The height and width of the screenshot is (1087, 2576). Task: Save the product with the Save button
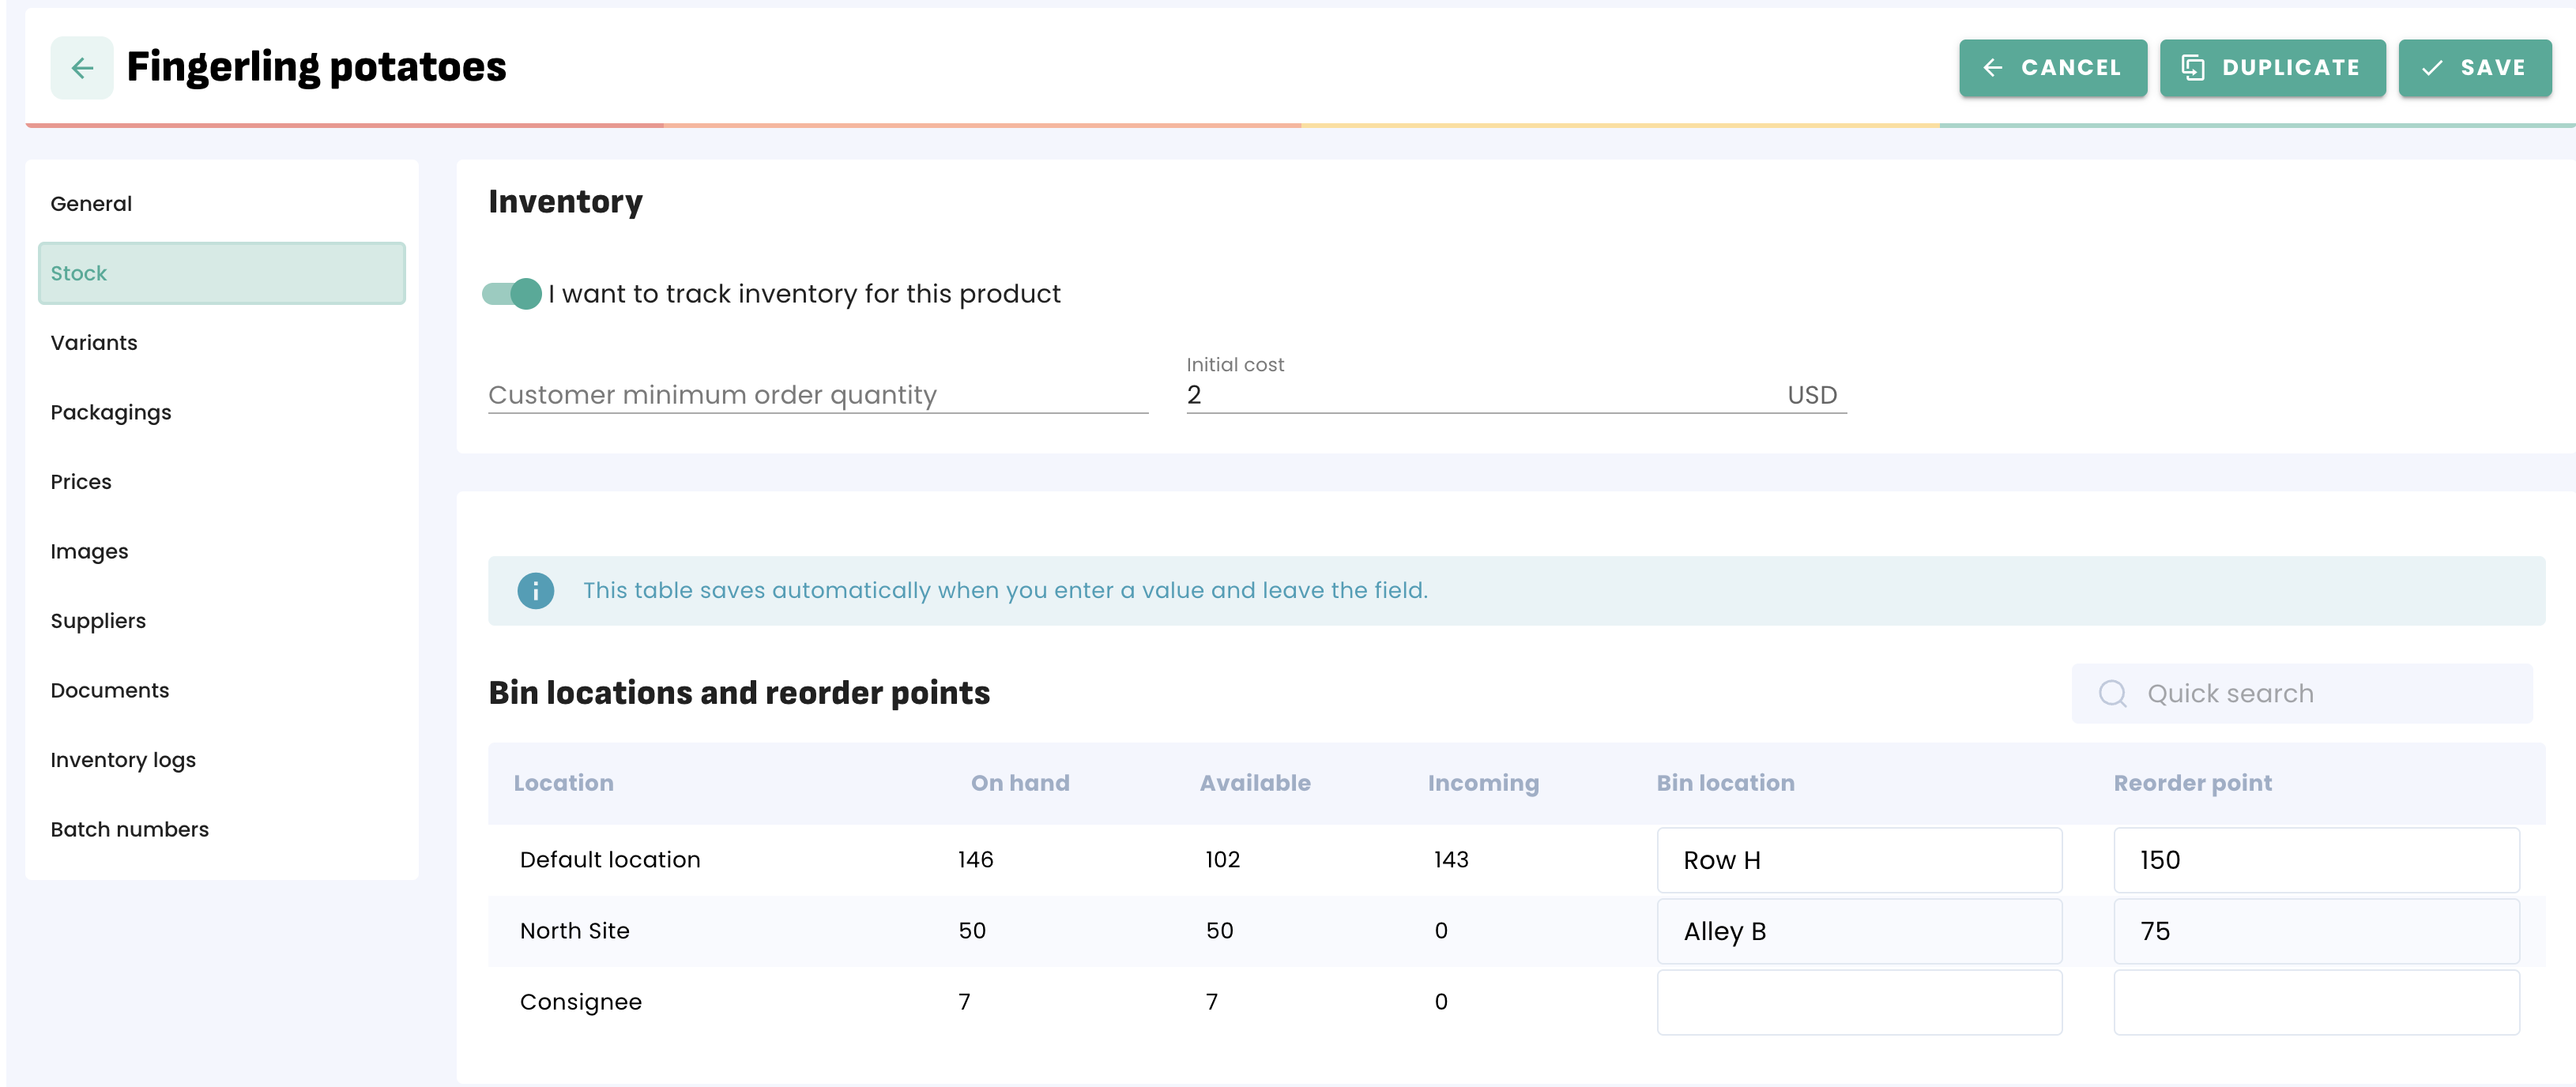pos(2474,67)
